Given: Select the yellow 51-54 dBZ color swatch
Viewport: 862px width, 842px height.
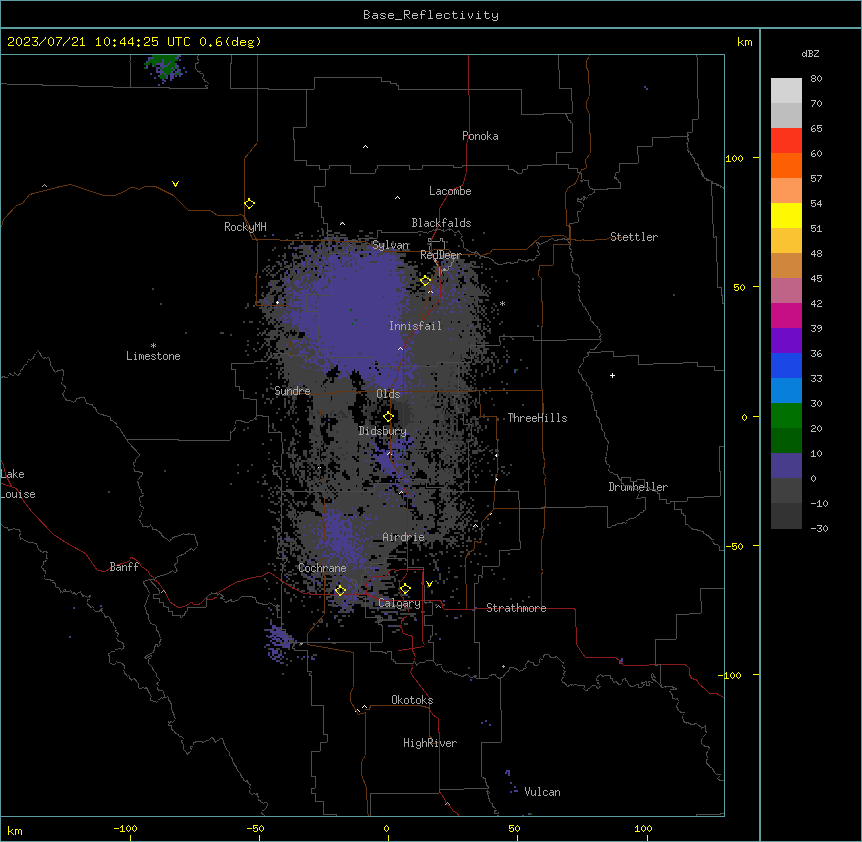Looking at the screenshot, I should point(786,215).
